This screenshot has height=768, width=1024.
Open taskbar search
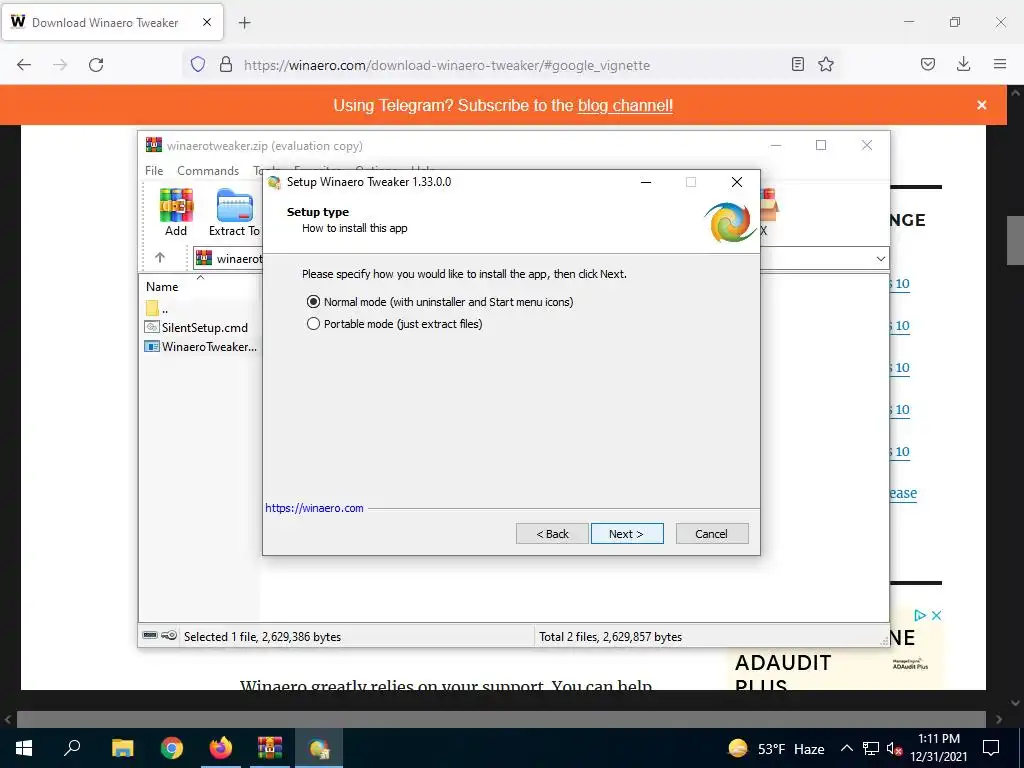click(72, 748)
